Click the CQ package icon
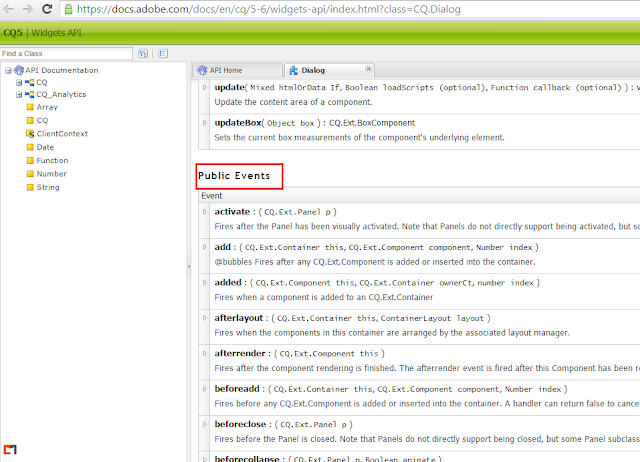640x462 pixels. tap(29, 82)
